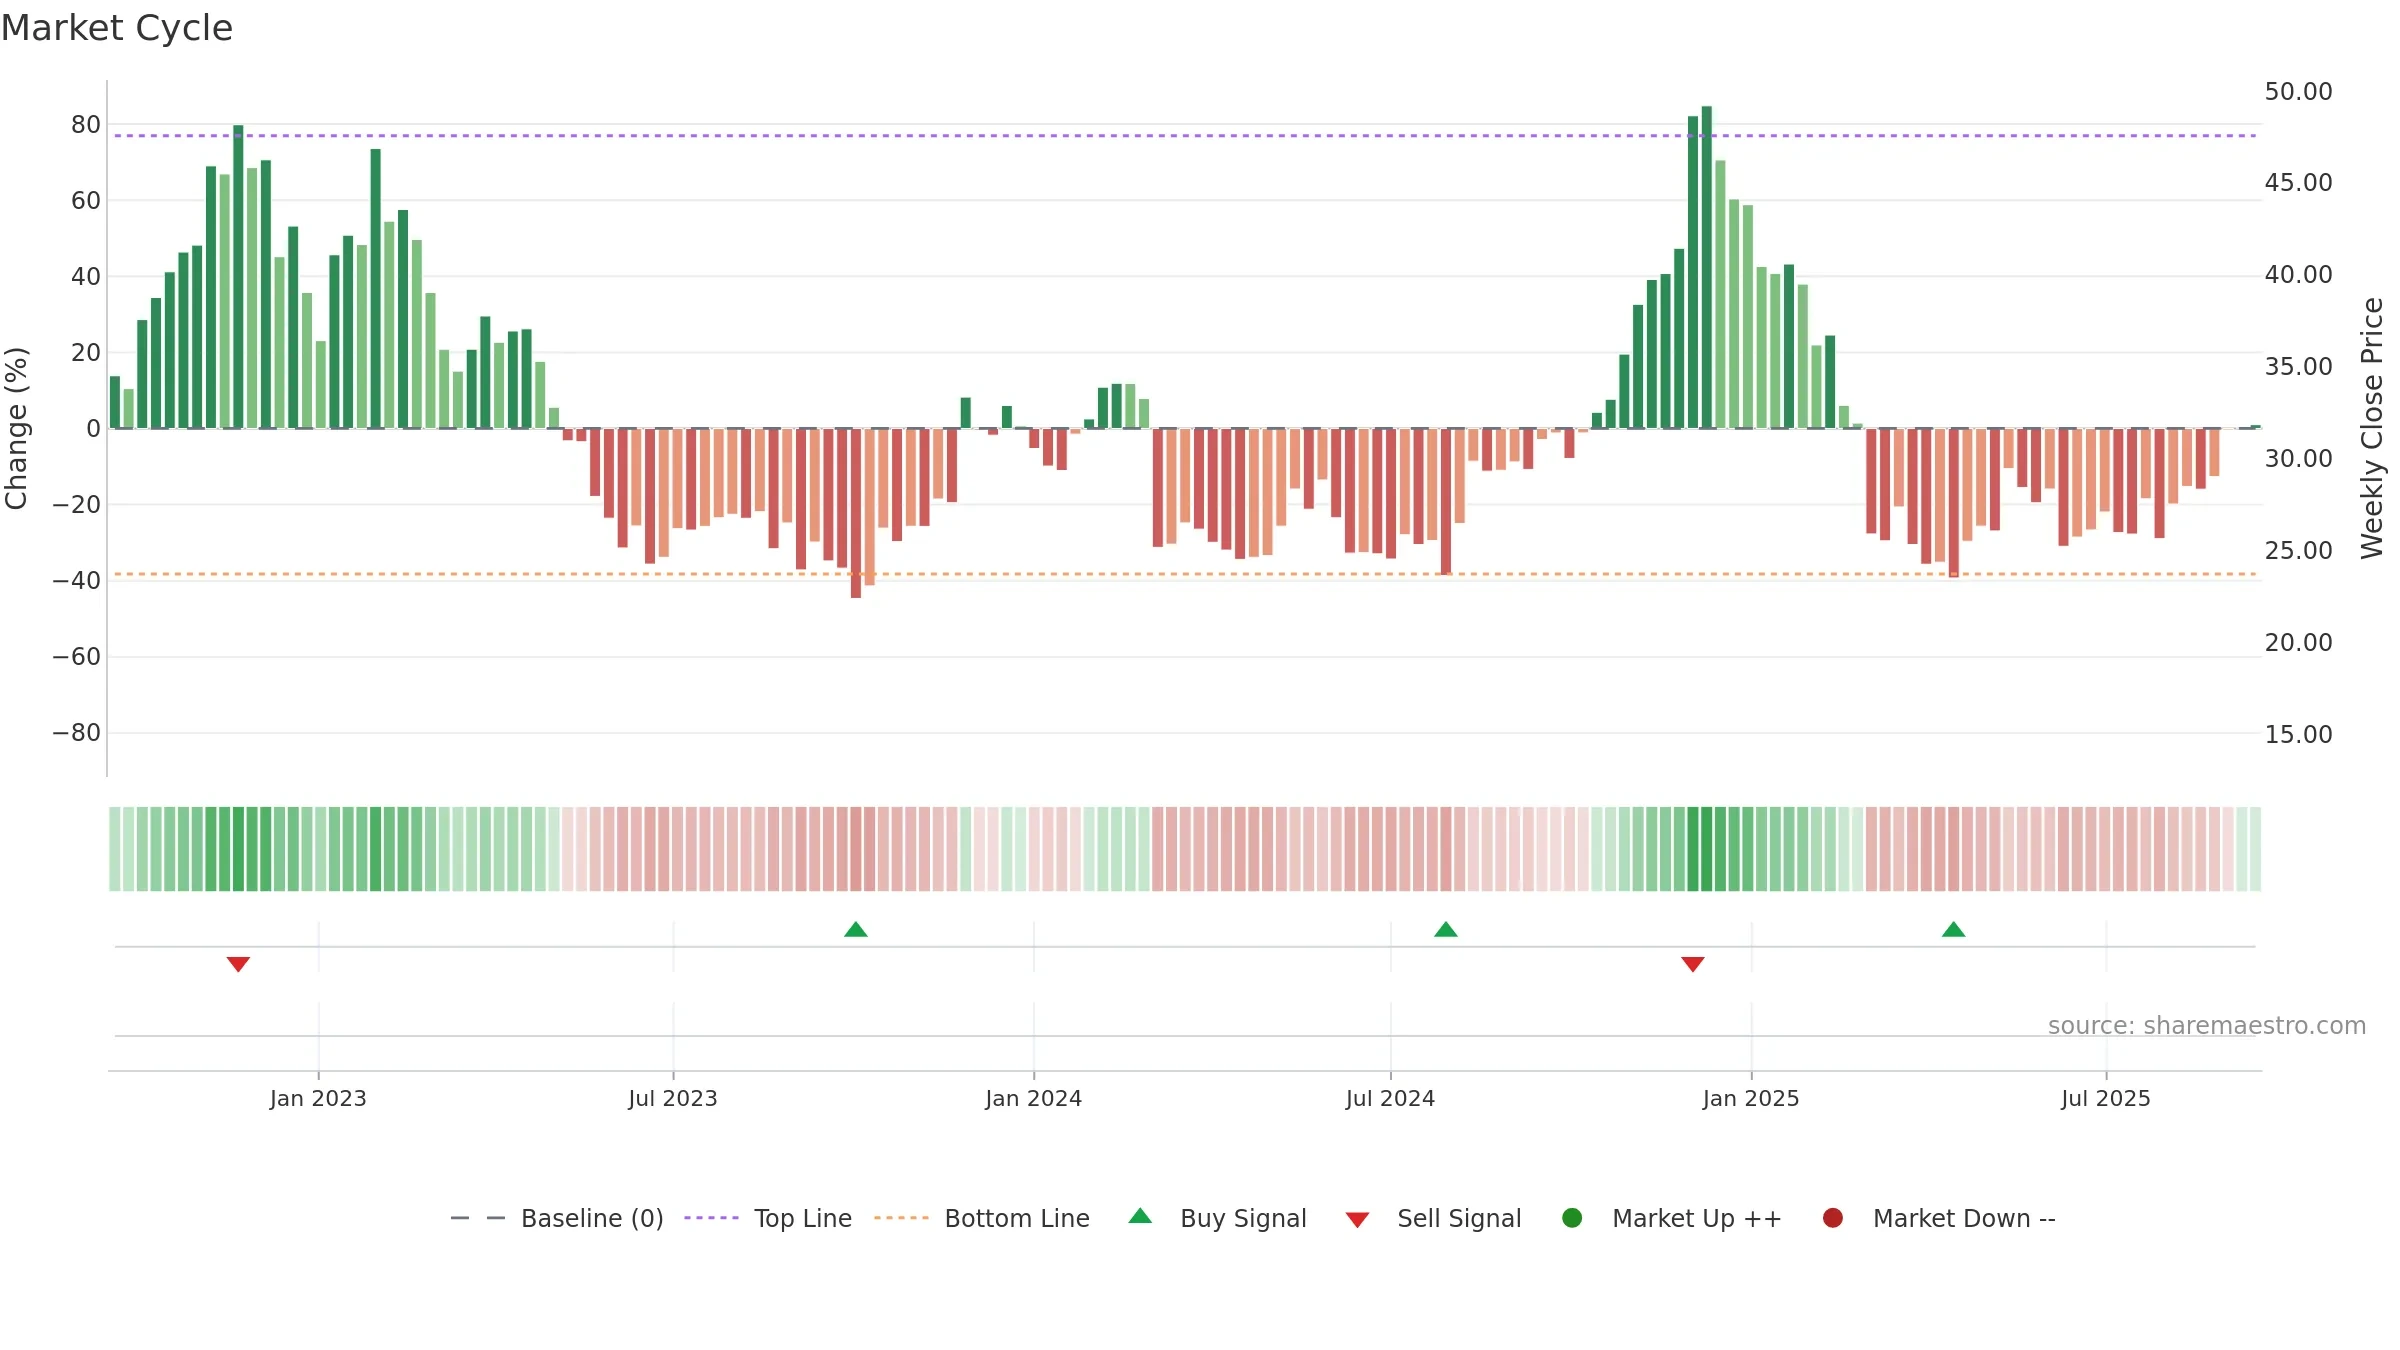Image resolution: width=2400 pixels, height=1350 pixels.
Task: Click the source: sharemaestro.com text
Action: coord(2207,1026)
